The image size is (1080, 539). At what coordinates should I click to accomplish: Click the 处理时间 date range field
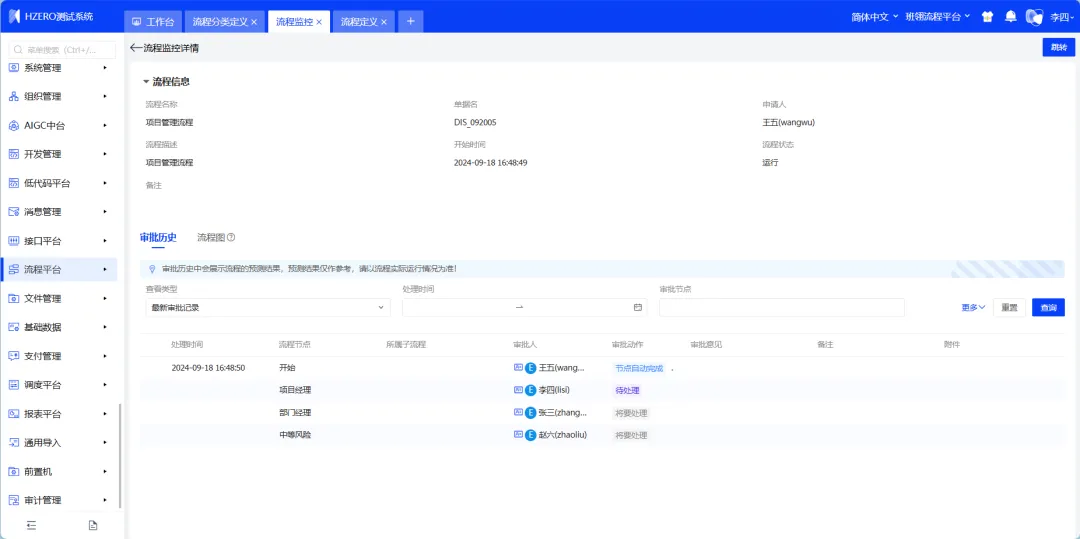[525, 307]
